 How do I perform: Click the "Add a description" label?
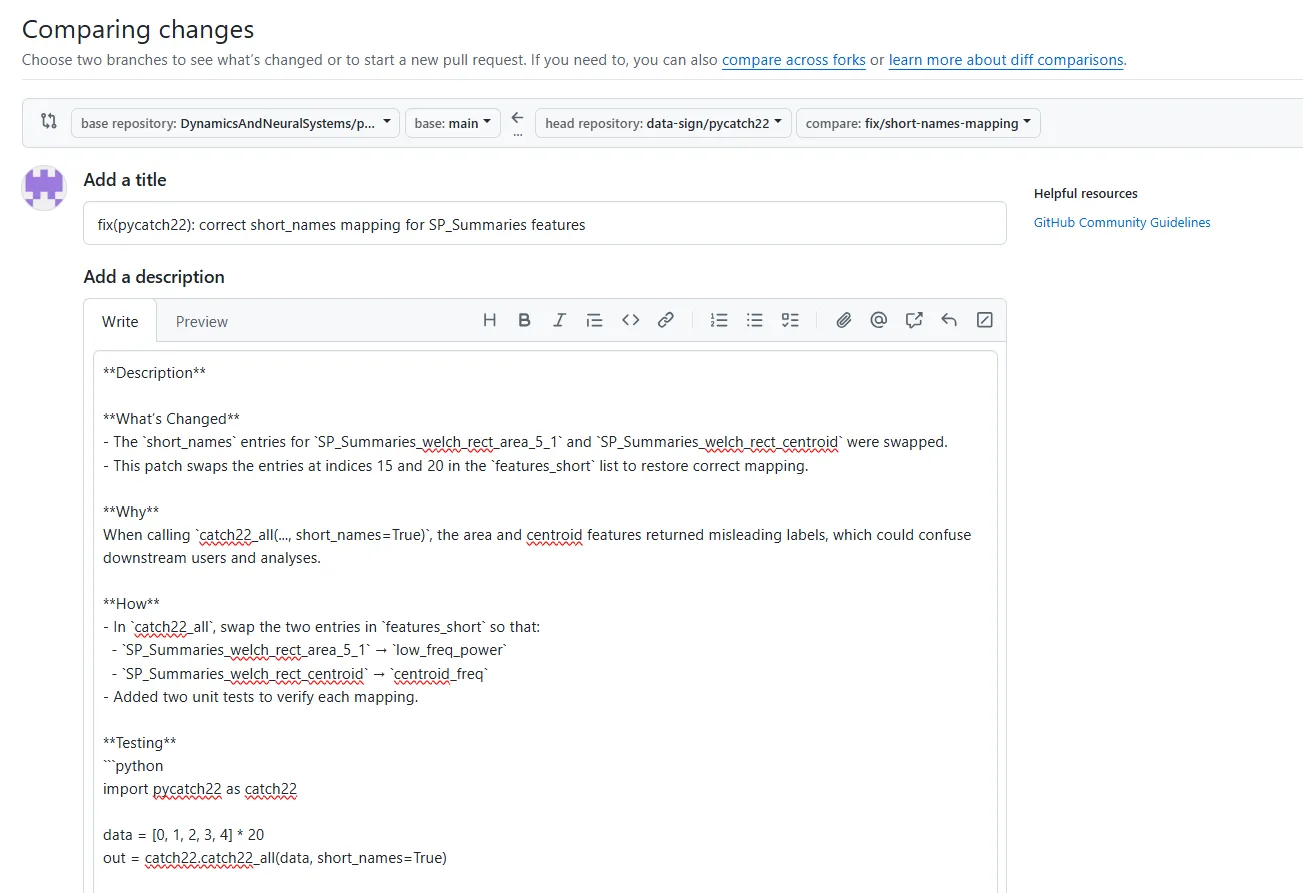click(154, 277)
